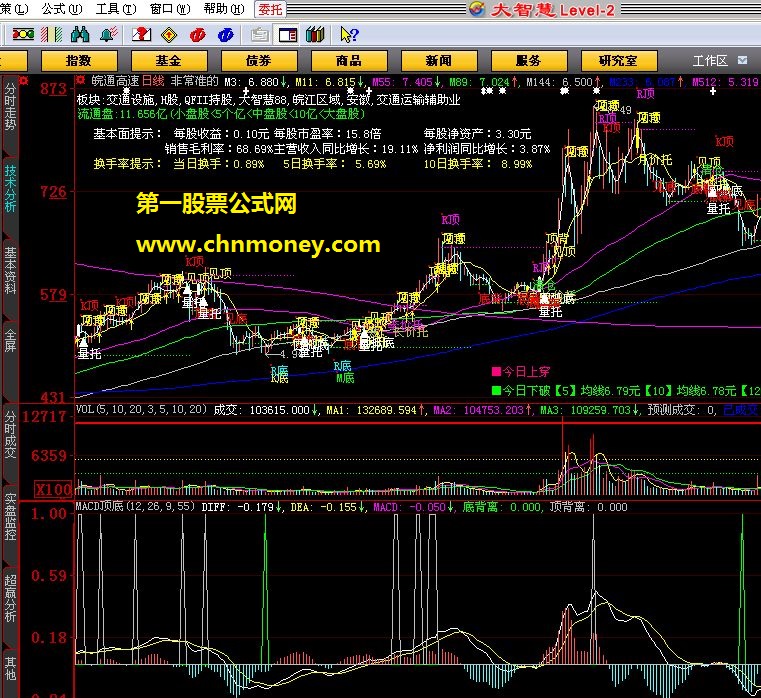Click the red gear icon at the left panel top
The height and width of the screenshot is (698, 761).
24,81
